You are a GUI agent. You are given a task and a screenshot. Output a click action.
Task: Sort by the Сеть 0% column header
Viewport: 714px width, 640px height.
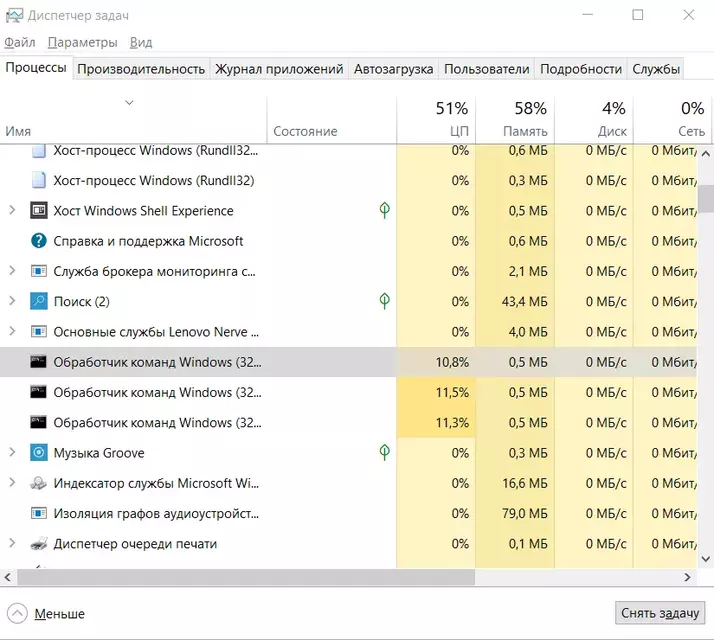click(x=673, y=119)
